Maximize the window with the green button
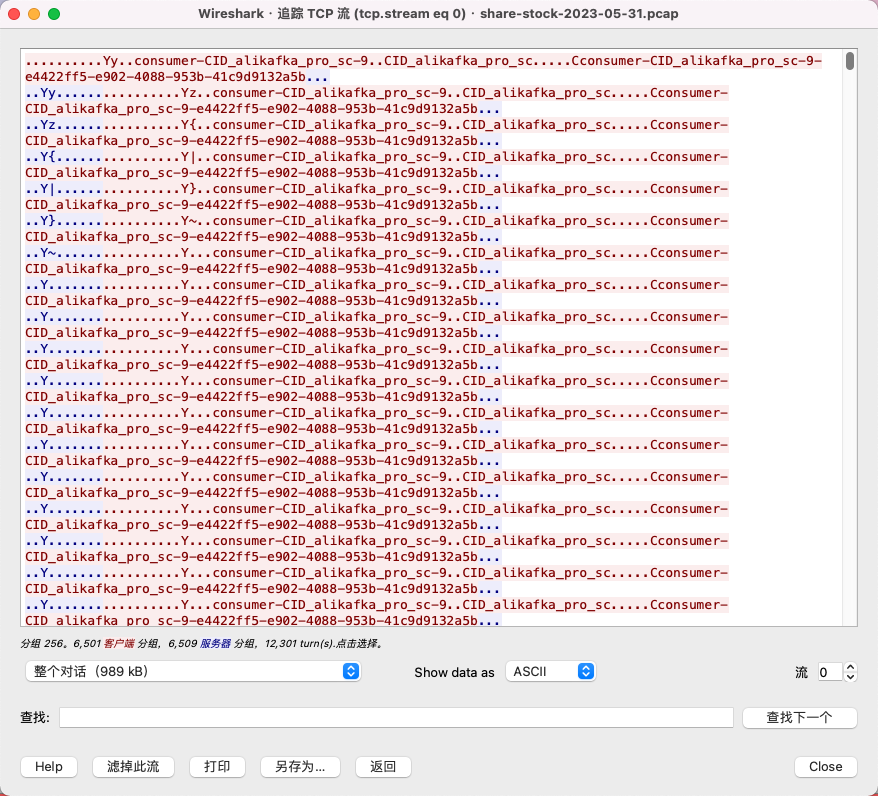Viewport: 878px width, 796px height. tap(53, 15)
